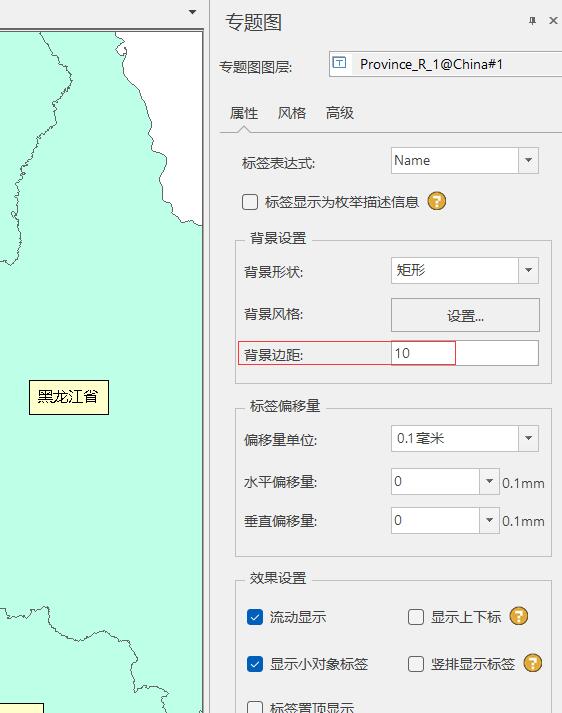Screen dimensions: 562x713
Task: Expand 水平偏移量 dropdown arrow
Action: (x=489, y=482)
